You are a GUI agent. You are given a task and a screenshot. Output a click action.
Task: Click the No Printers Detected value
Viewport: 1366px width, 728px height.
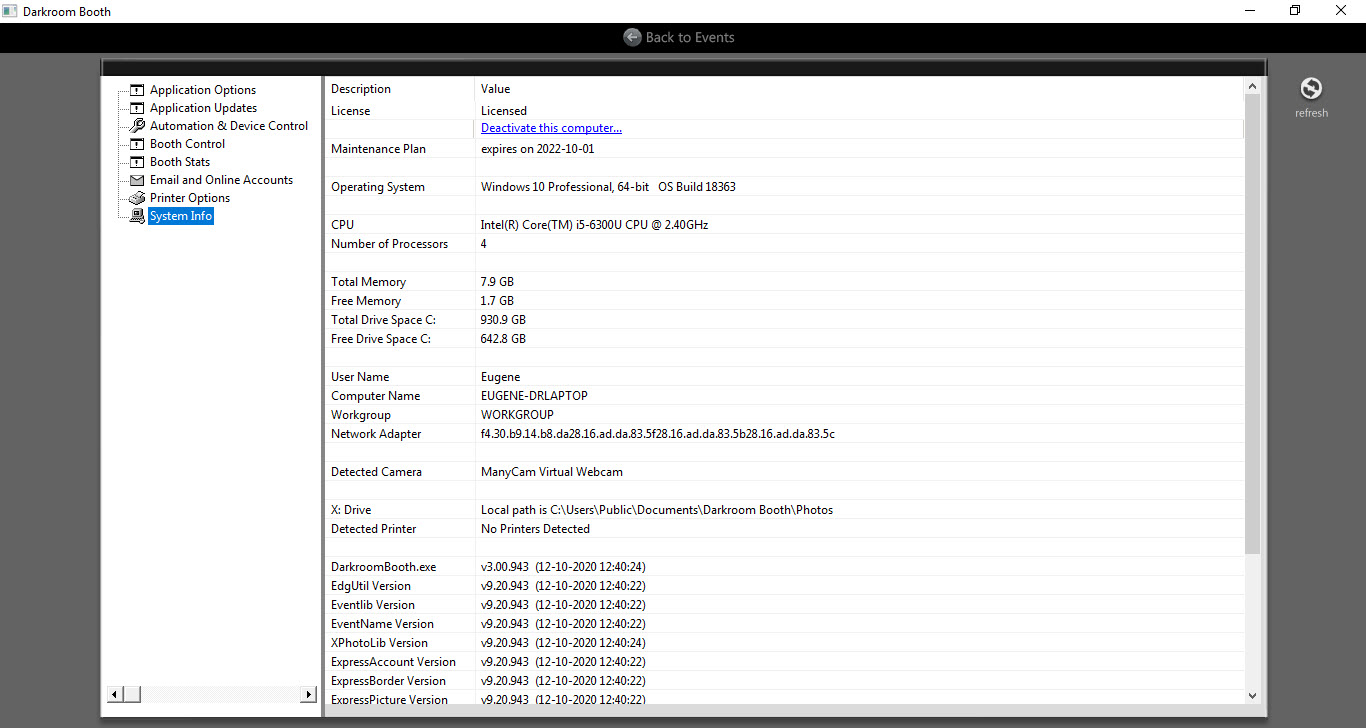[x=535, y=529]
